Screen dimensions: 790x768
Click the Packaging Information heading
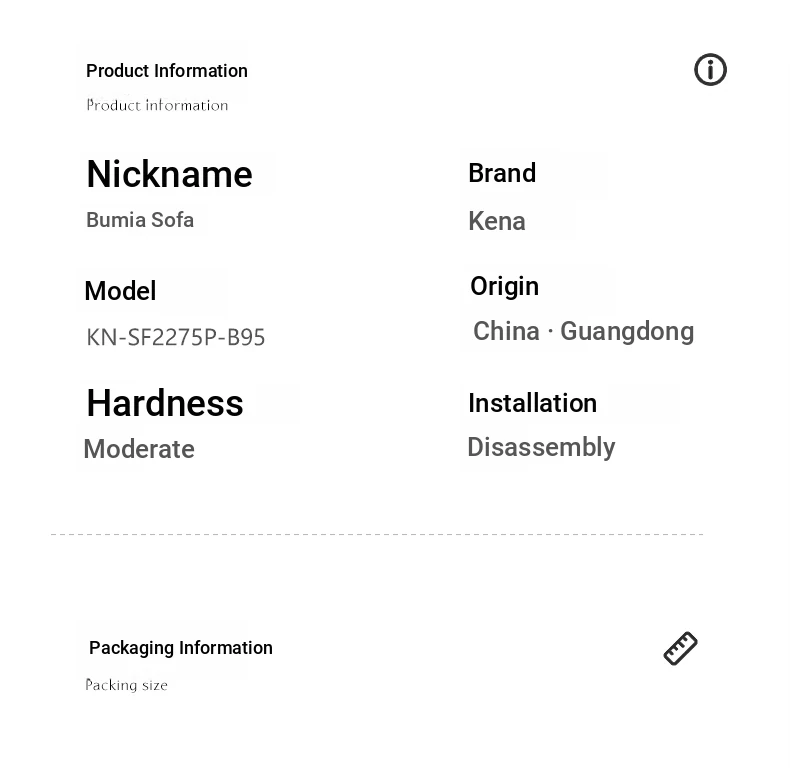181,648
